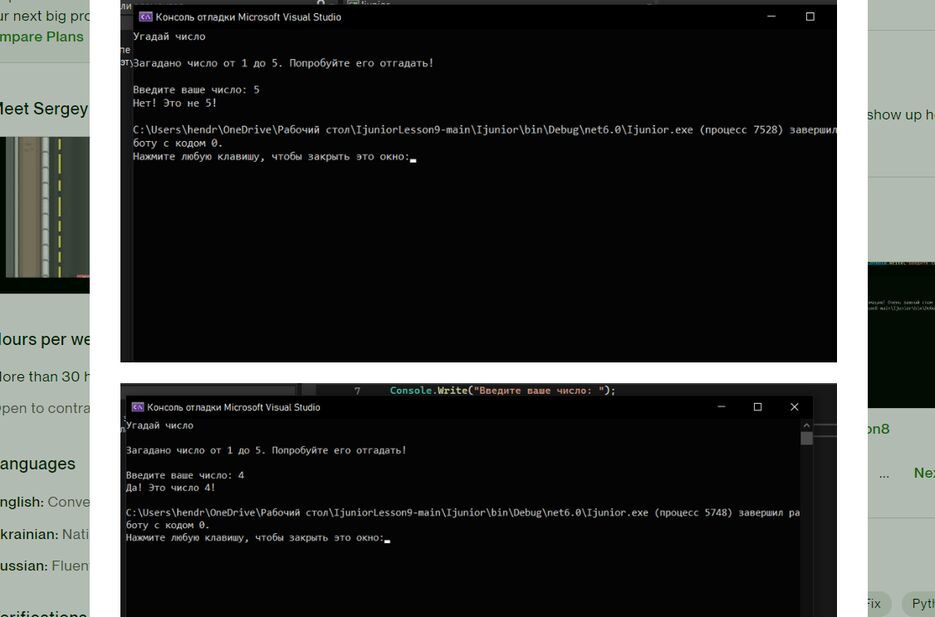Click 'Да! Это число 4!' in bottom console
The image size is (935, 617).
[x=171, y=488]
